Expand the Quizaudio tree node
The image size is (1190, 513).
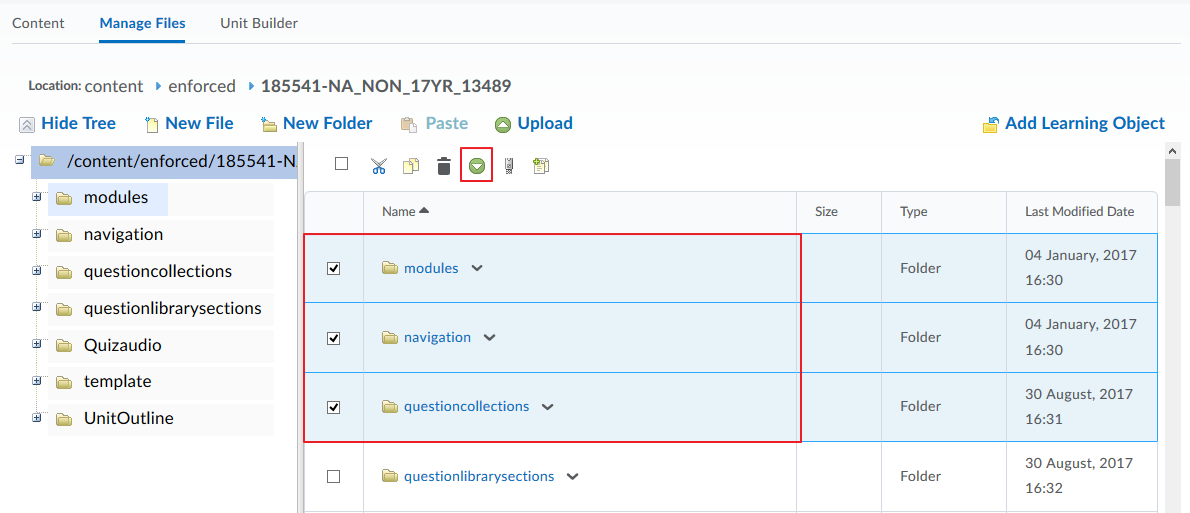click(36, 344)
